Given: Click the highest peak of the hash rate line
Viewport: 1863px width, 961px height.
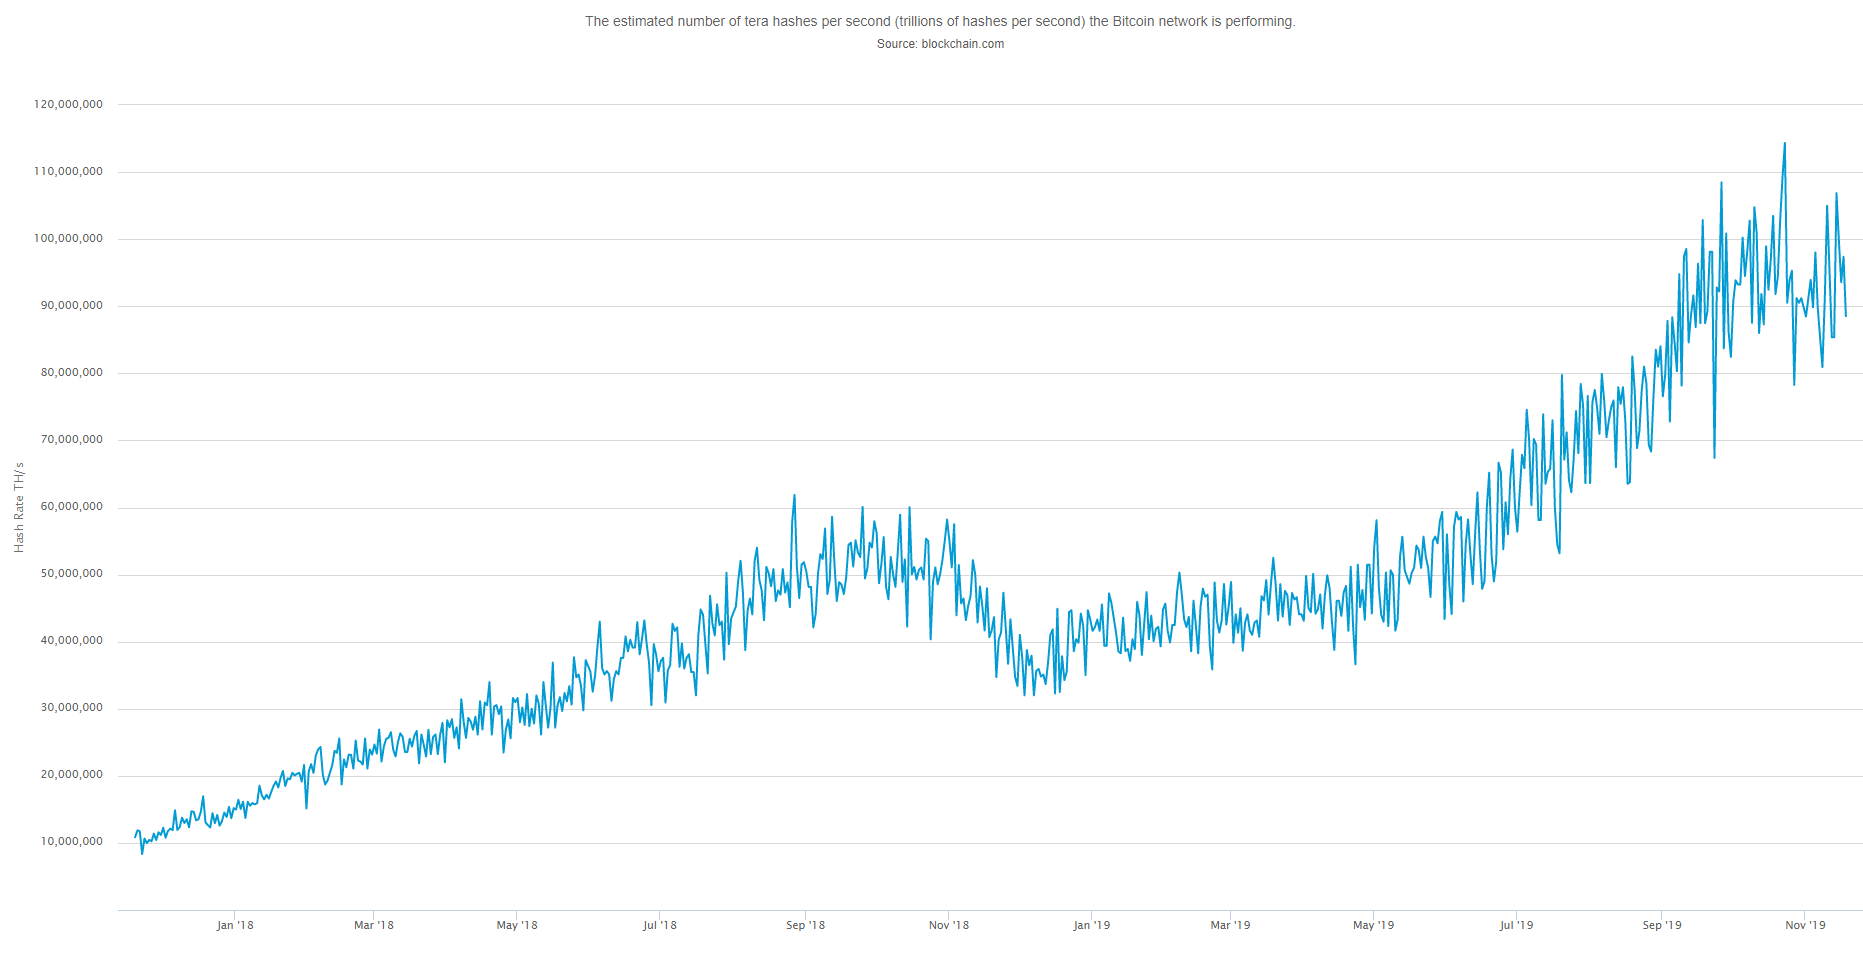Looking at the screenshot, I should (x=1786, y=144).
